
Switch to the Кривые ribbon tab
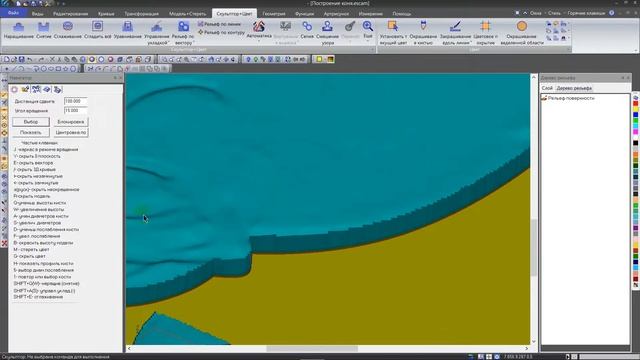click(106, 13)
